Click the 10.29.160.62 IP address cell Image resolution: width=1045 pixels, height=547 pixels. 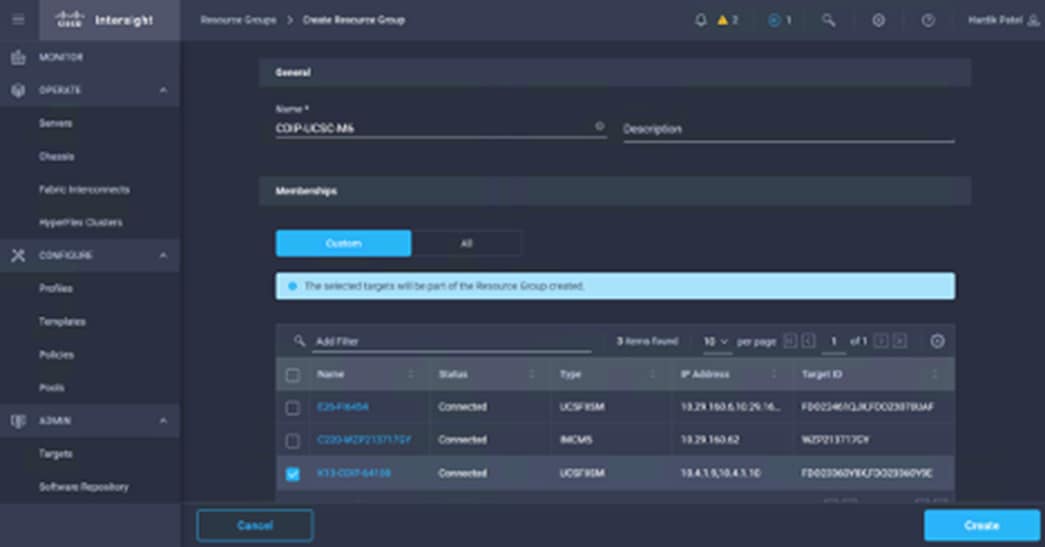pos(710,440)
